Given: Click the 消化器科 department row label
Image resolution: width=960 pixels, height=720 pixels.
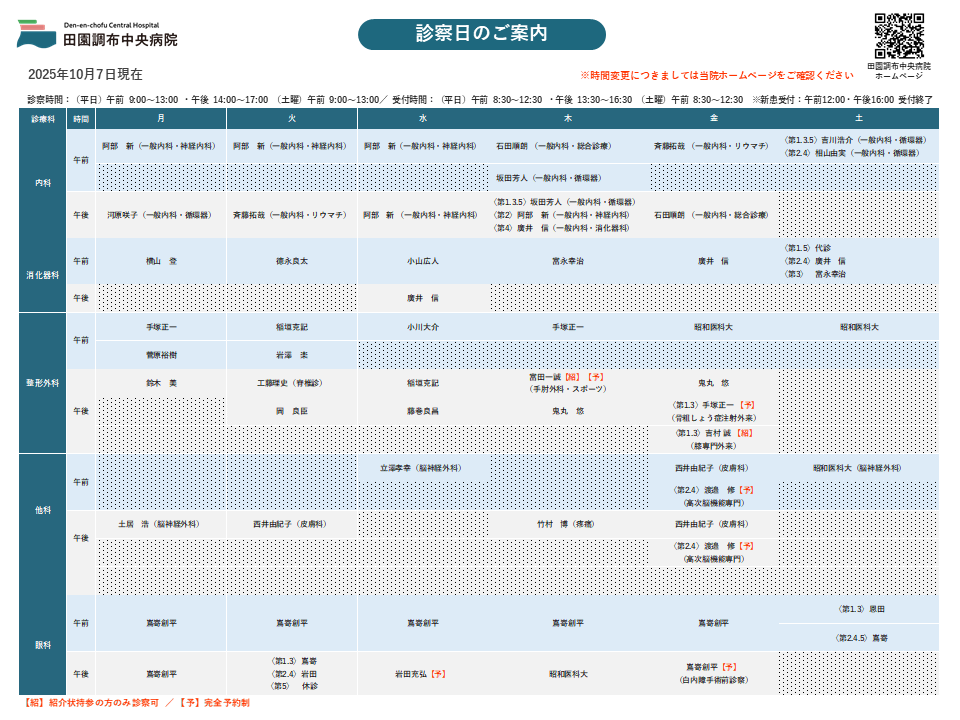Looking at the screenshot, I should pyautogui.click(x=43, y=274).
